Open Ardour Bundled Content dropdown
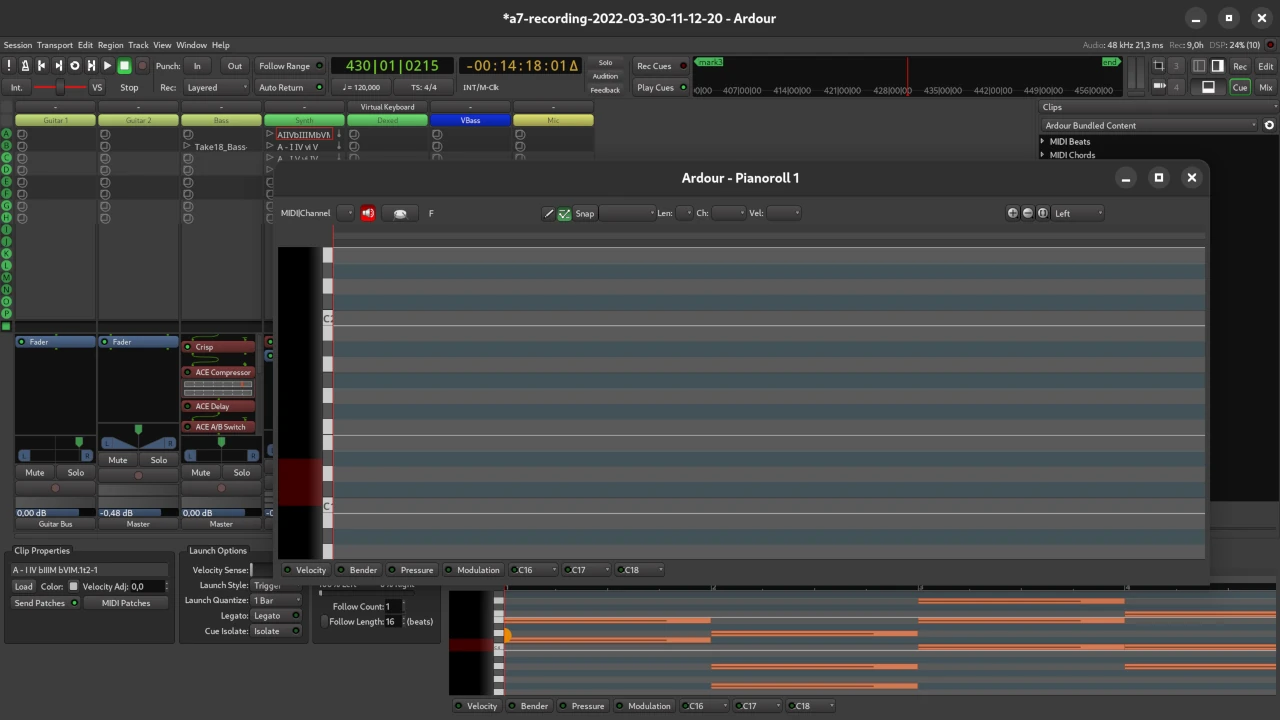Image resolution: width=1280 pixels, height=720 pixels. pos(1150,126)
